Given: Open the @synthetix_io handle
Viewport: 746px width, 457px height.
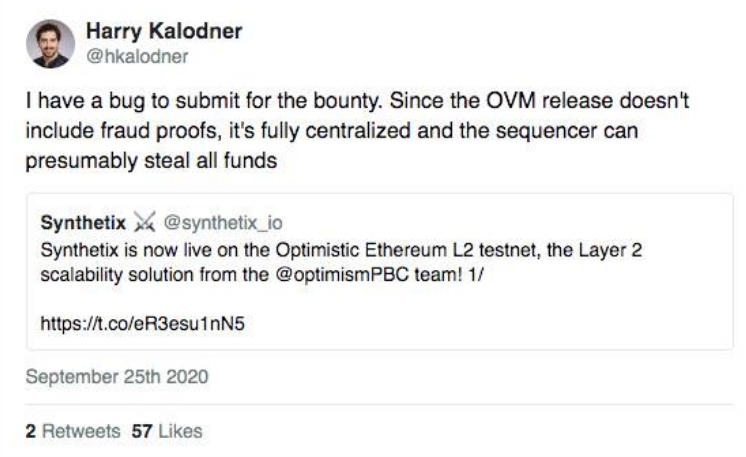Looking at the screenshot, I should point(223,223).
